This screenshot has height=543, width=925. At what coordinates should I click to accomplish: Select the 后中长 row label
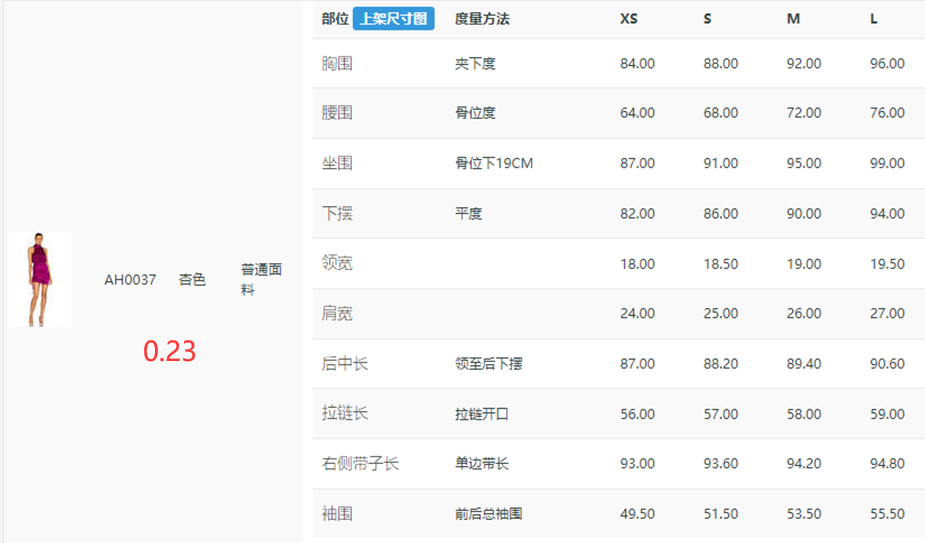[345, 364]
